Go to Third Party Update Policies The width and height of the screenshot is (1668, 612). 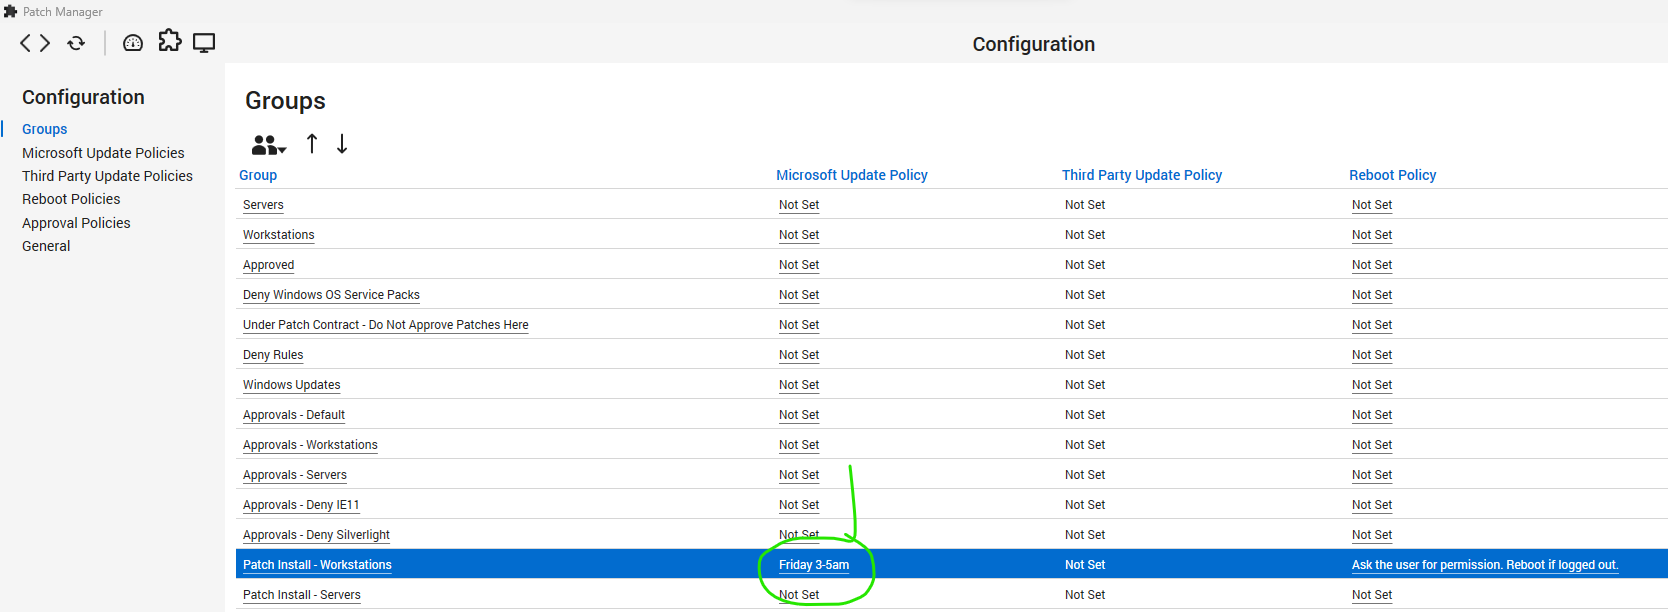107,176
